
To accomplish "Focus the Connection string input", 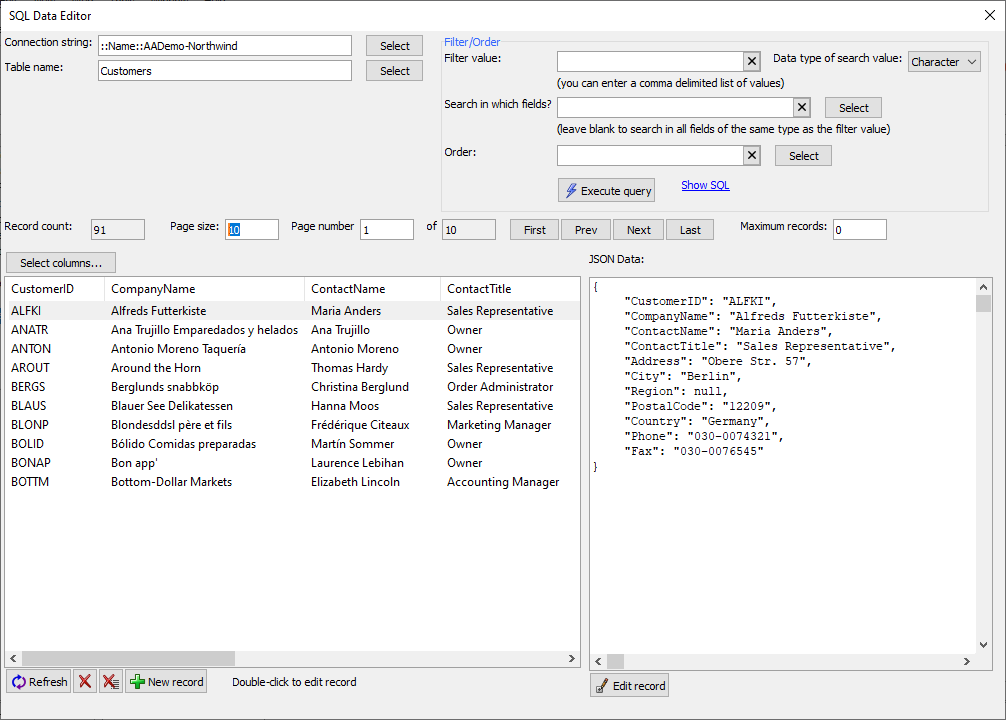I will (225, 46).
